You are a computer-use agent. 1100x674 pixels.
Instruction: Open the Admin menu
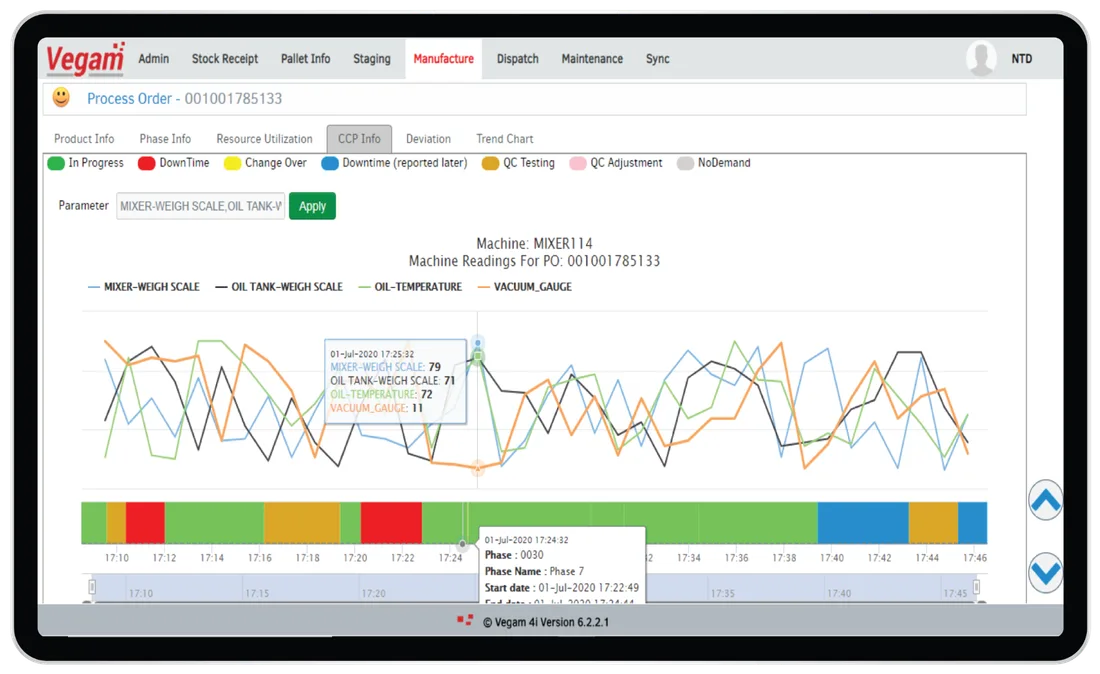tap(154, 59)
